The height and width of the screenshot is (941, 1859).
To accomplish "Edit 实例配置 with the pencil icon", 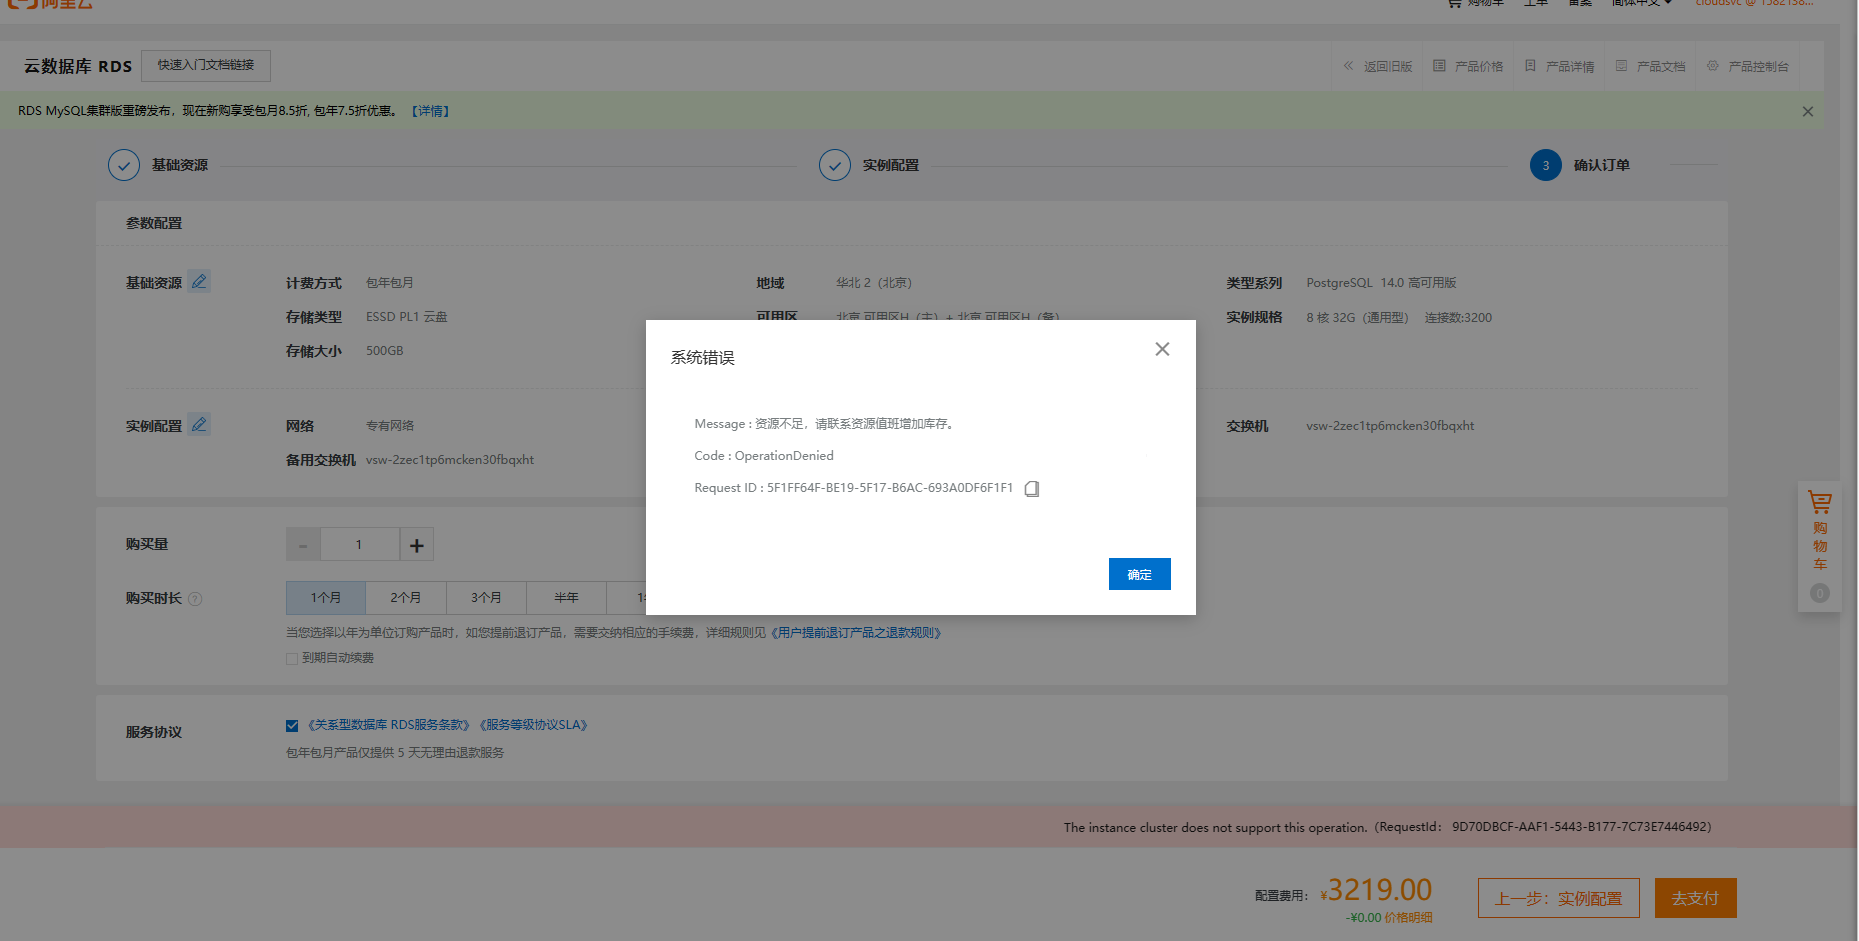I will click(199, 424).
